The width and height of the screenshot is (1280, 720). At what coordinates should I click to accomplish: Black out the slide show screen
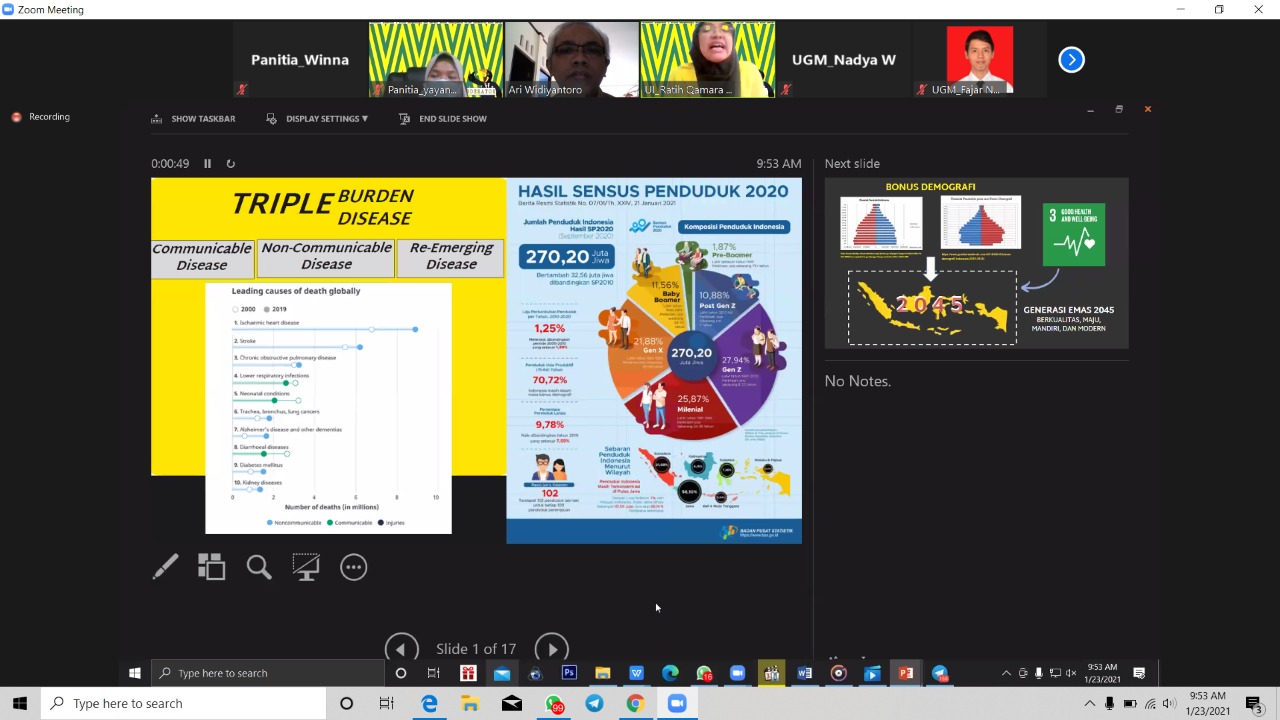306,567
